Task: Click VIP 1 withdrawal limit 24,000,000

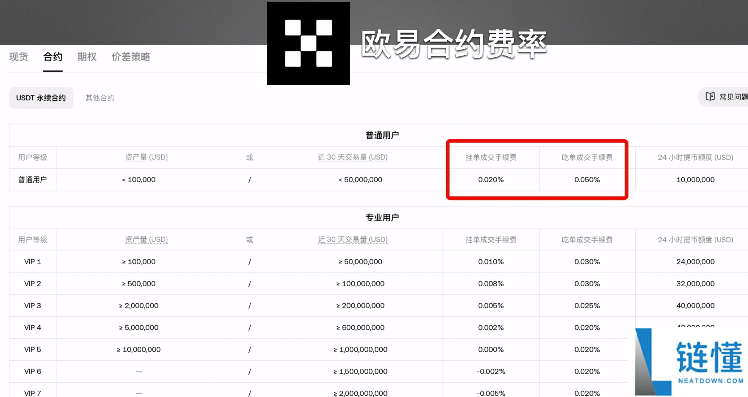Action: click(x=696, y=262)
